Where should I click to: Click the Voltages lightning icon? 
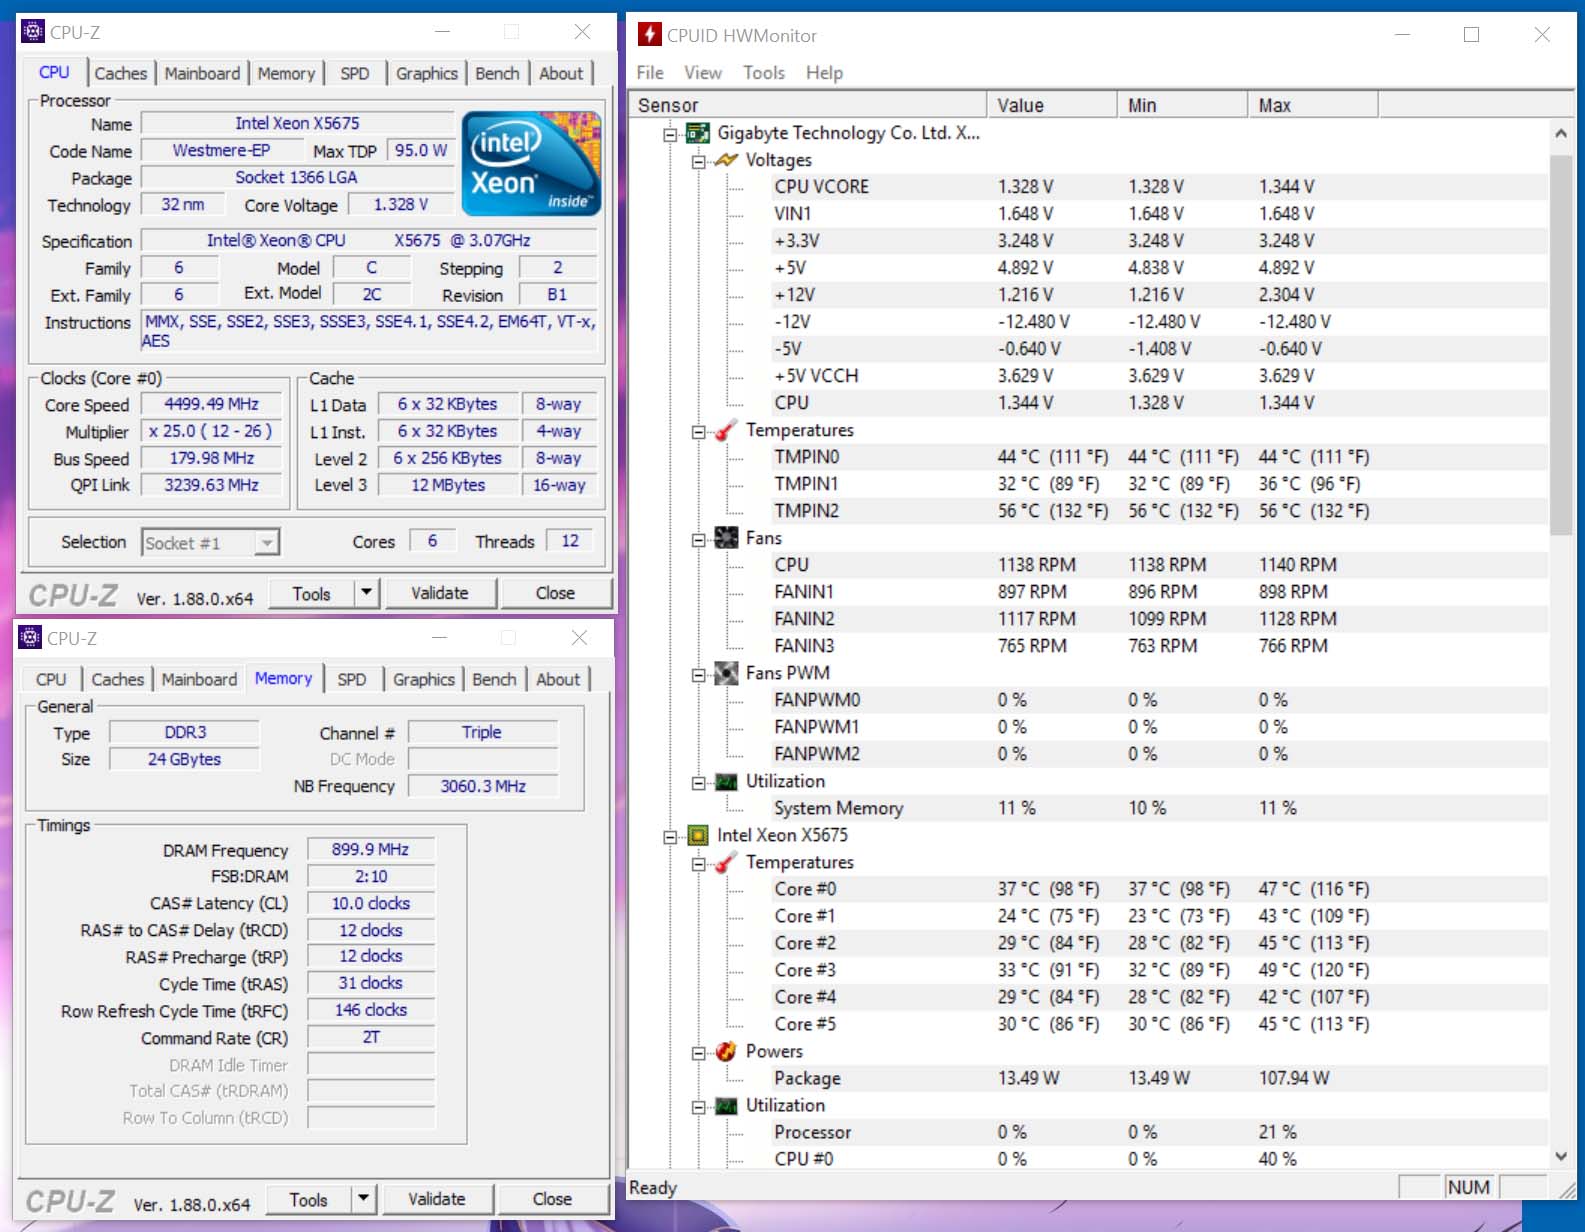(x=726, y=160)
